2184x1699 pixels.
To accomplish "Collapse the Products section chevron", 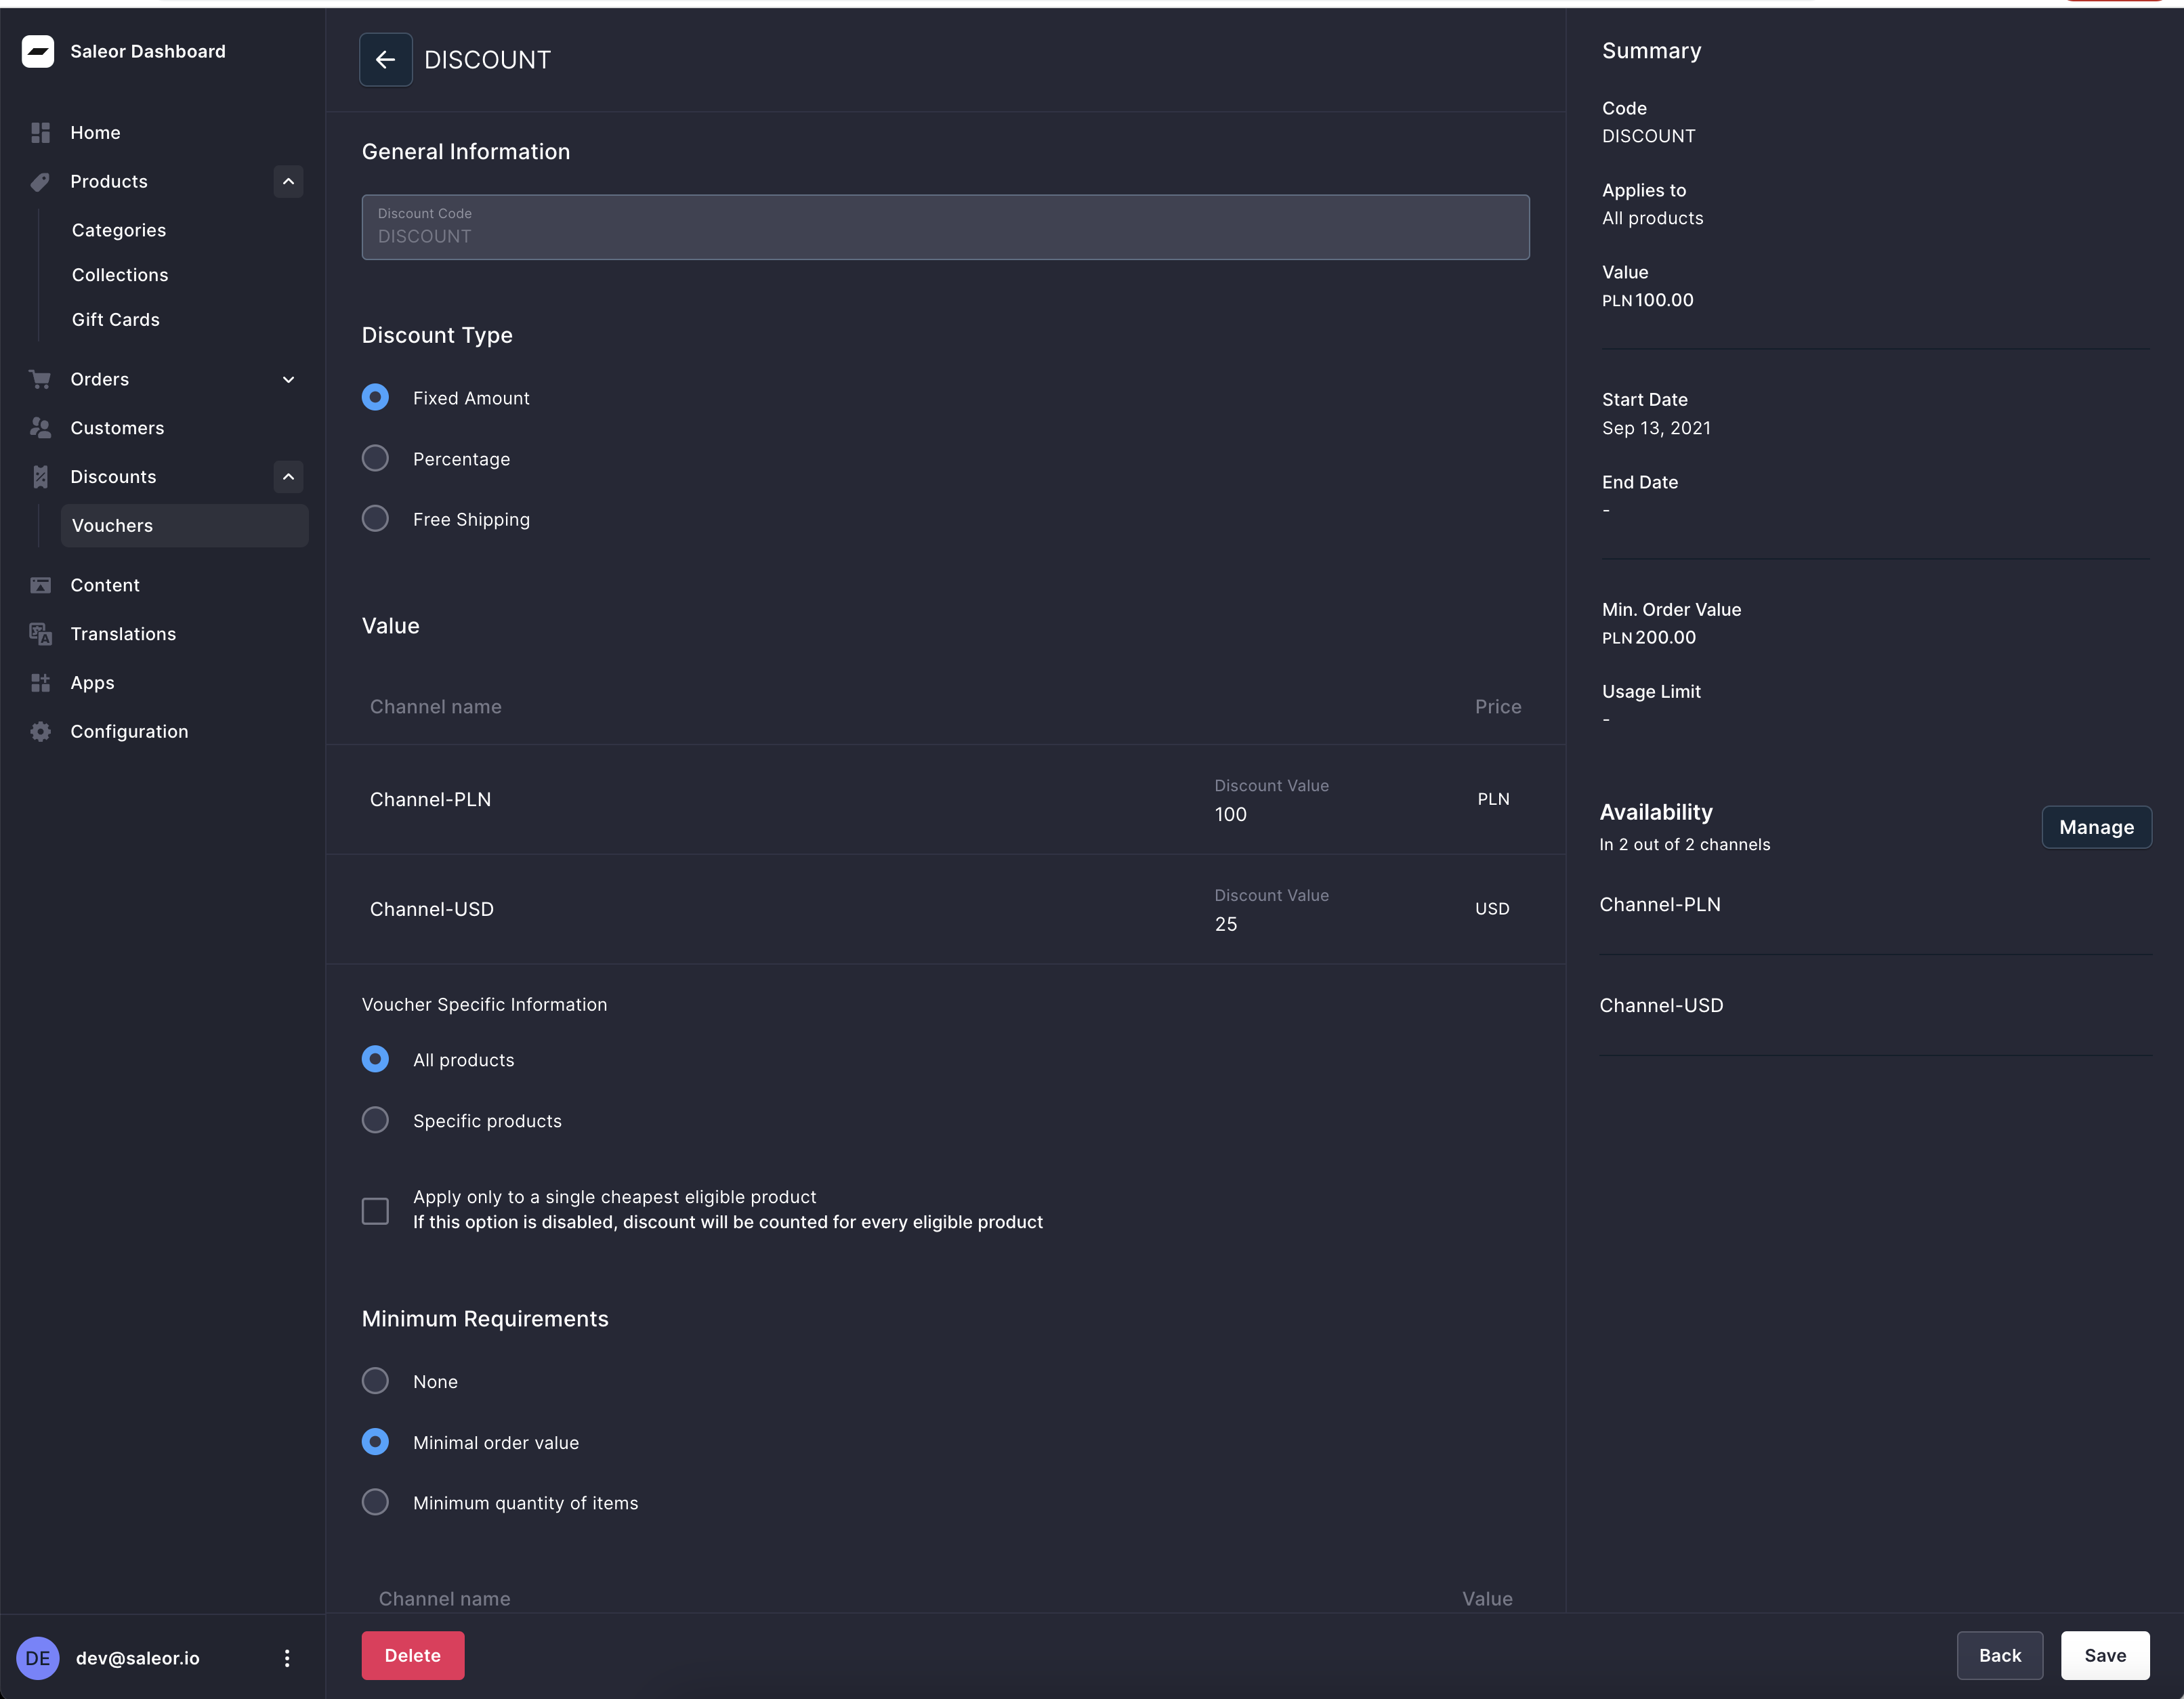I will click(x=288, y=181).
